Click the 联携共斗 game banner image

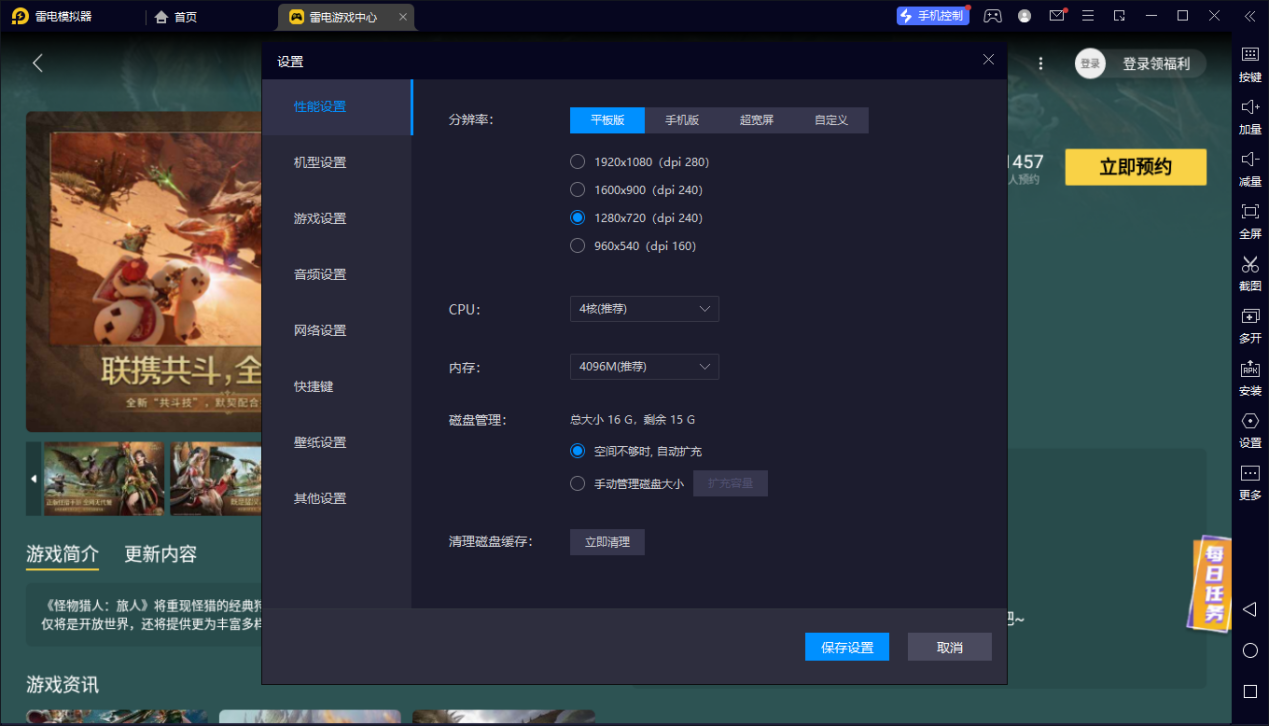144,271
